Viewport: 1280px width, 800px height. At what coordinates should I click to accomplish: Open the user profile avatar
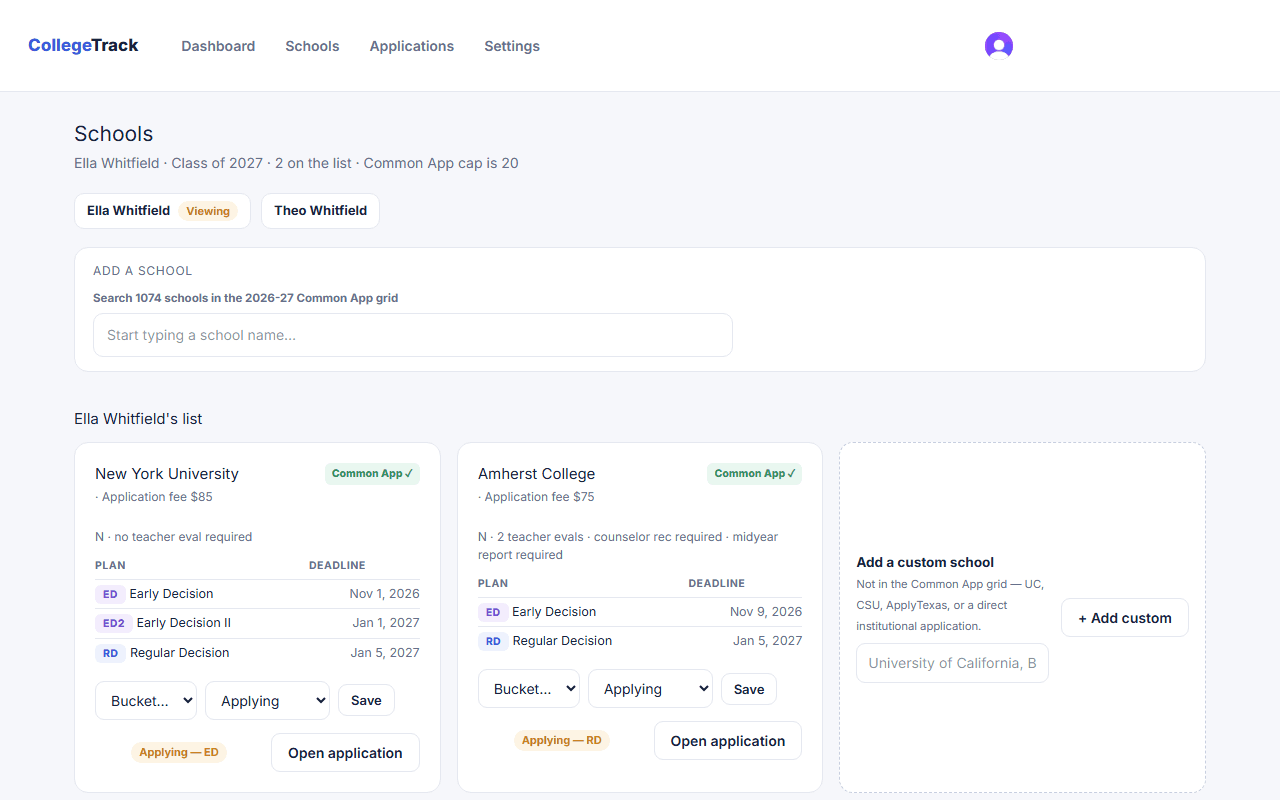(999, 46)
